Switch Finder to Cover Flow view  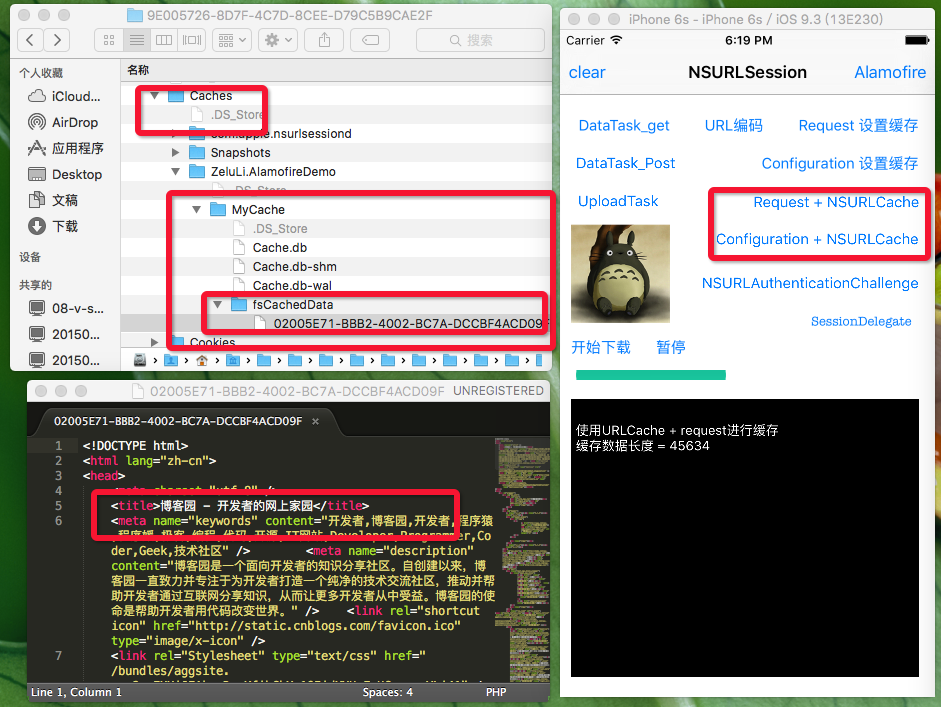click(190, 40)
